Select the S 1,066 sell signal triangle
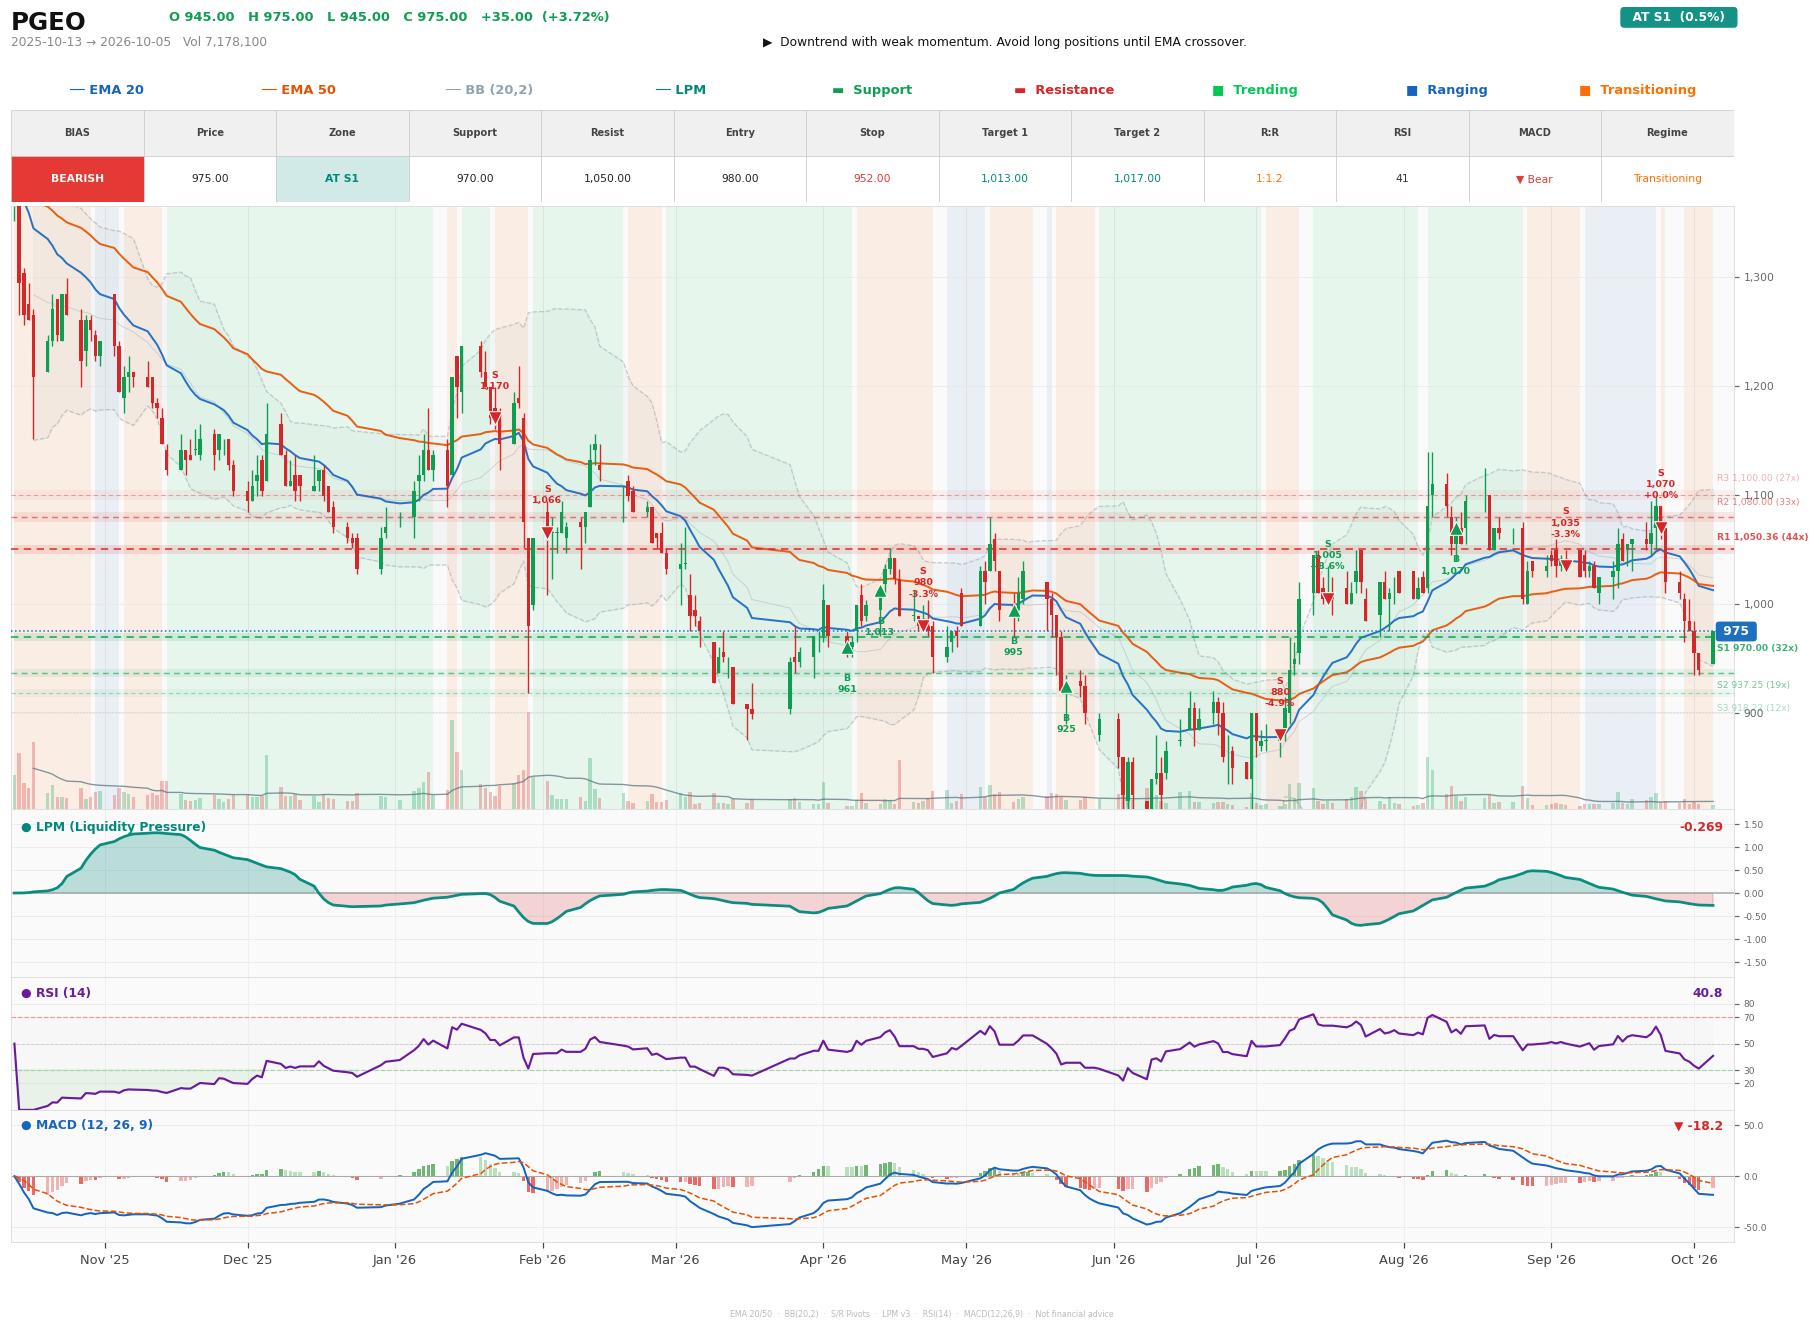 547,532
